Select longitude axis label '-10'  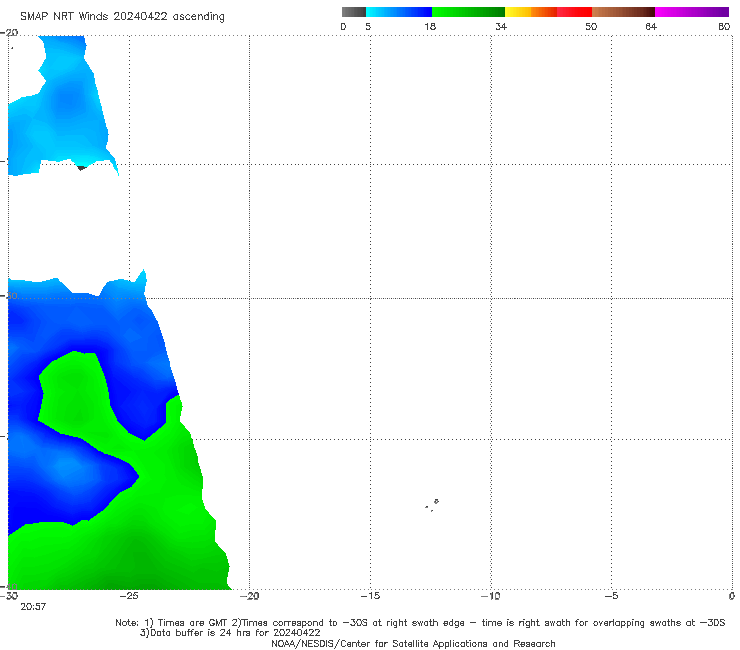[x=490, y=596]
